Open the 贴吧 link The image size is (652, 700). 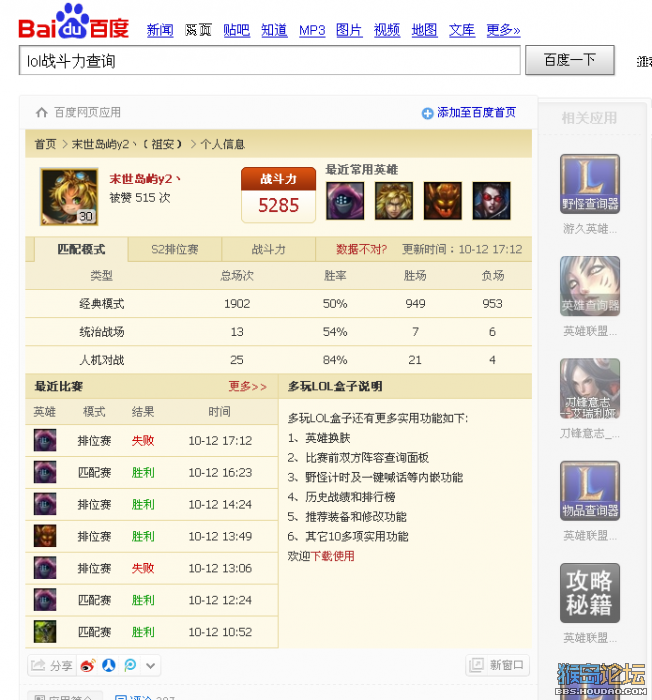pos(237,30)
